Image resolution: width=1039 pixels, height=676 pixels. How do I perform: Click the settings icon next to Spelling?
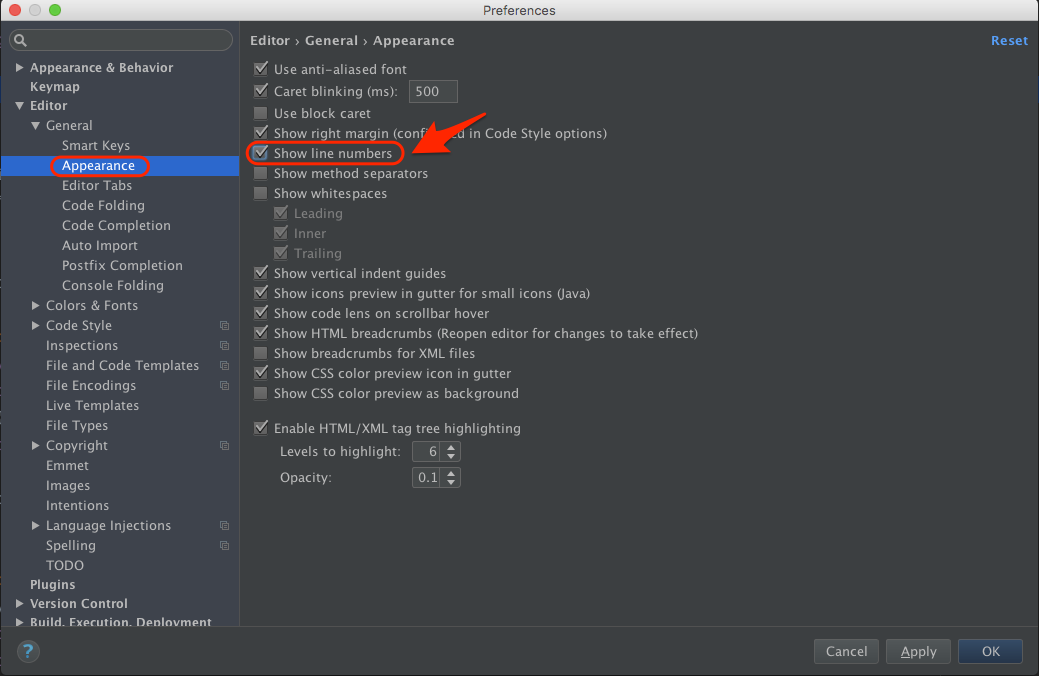click(x=224, y=545)
